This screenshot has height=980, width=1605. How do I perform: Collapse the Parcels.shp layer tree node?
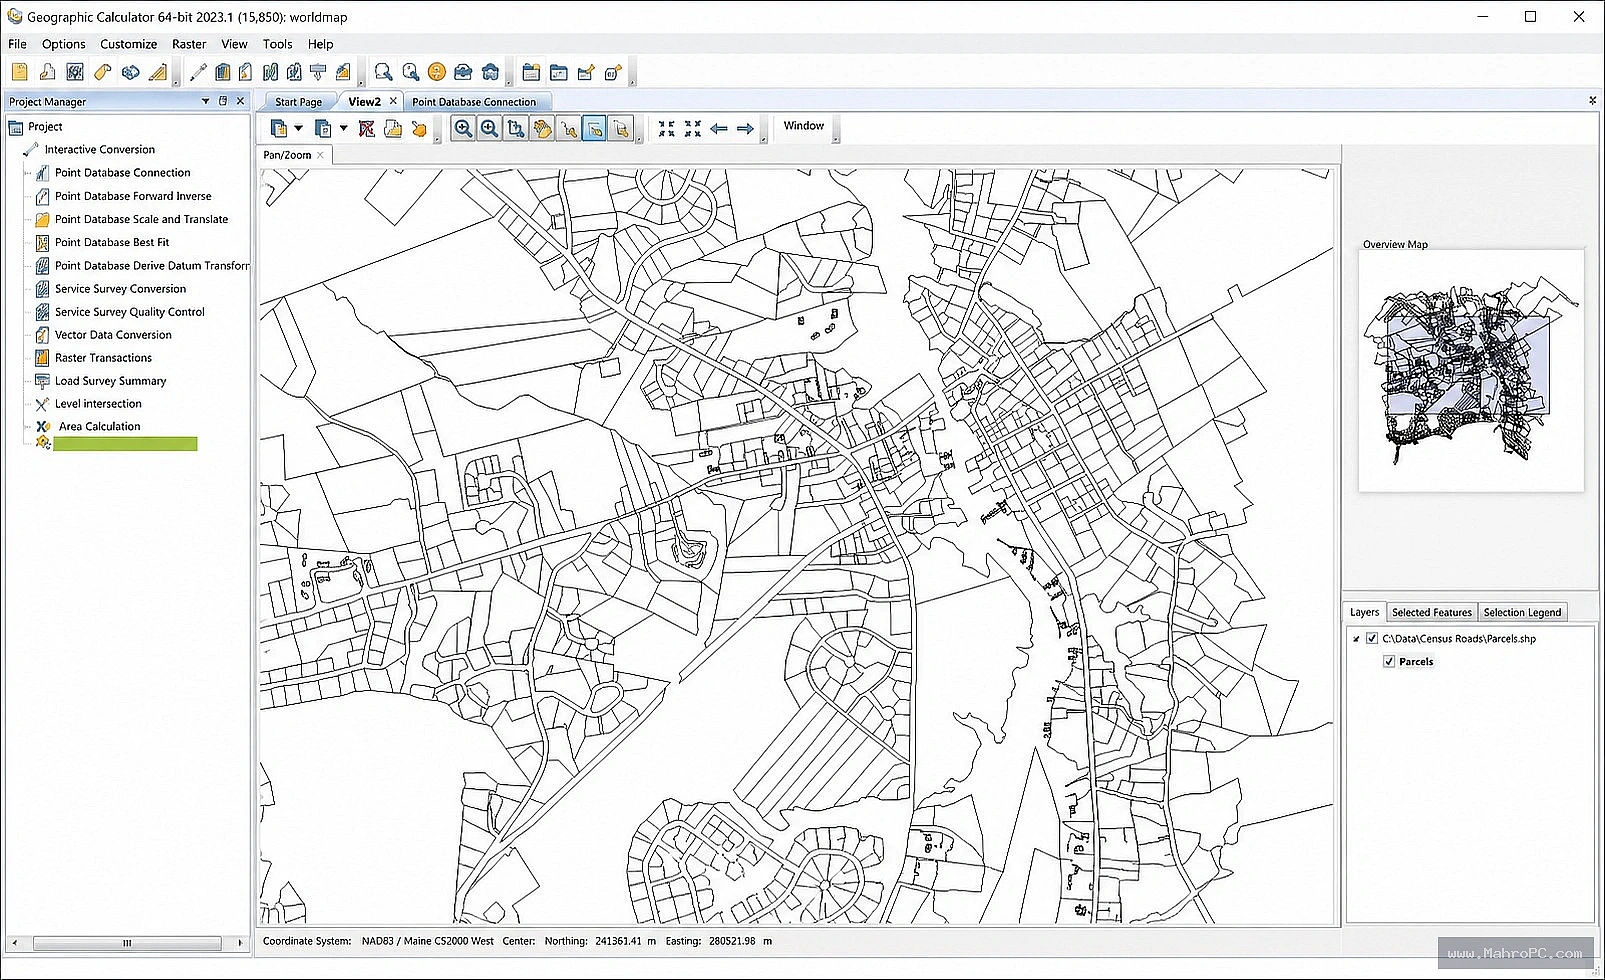coord(1356,638)
